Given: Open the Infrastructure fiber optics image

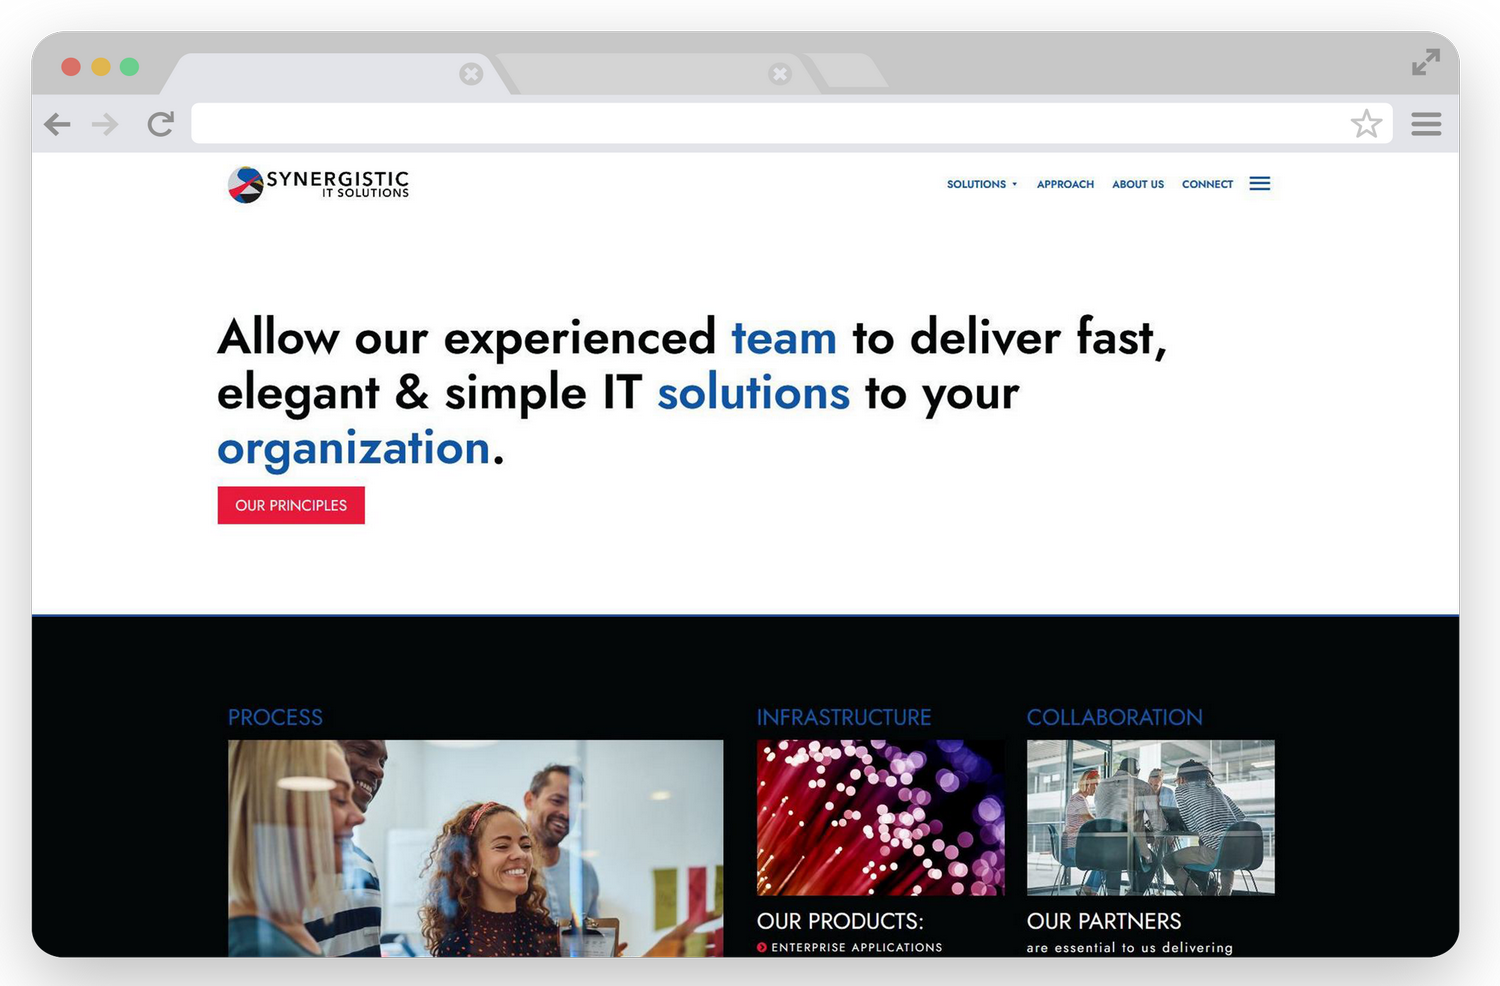Looking at the screenshot, I should [x=880, y=817].
